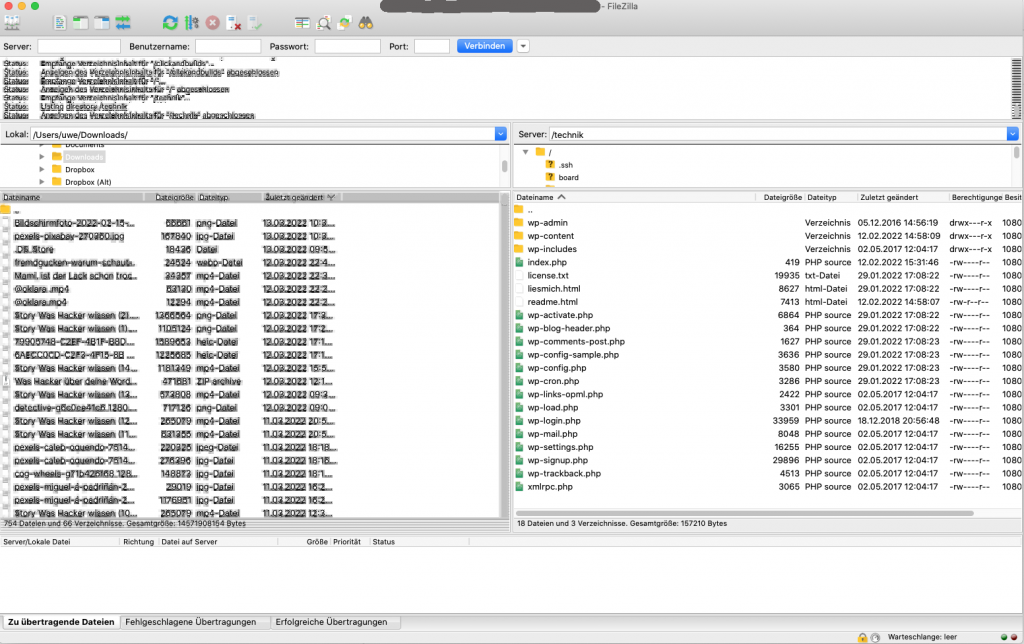Open the local path dropdown

[503, 133]
